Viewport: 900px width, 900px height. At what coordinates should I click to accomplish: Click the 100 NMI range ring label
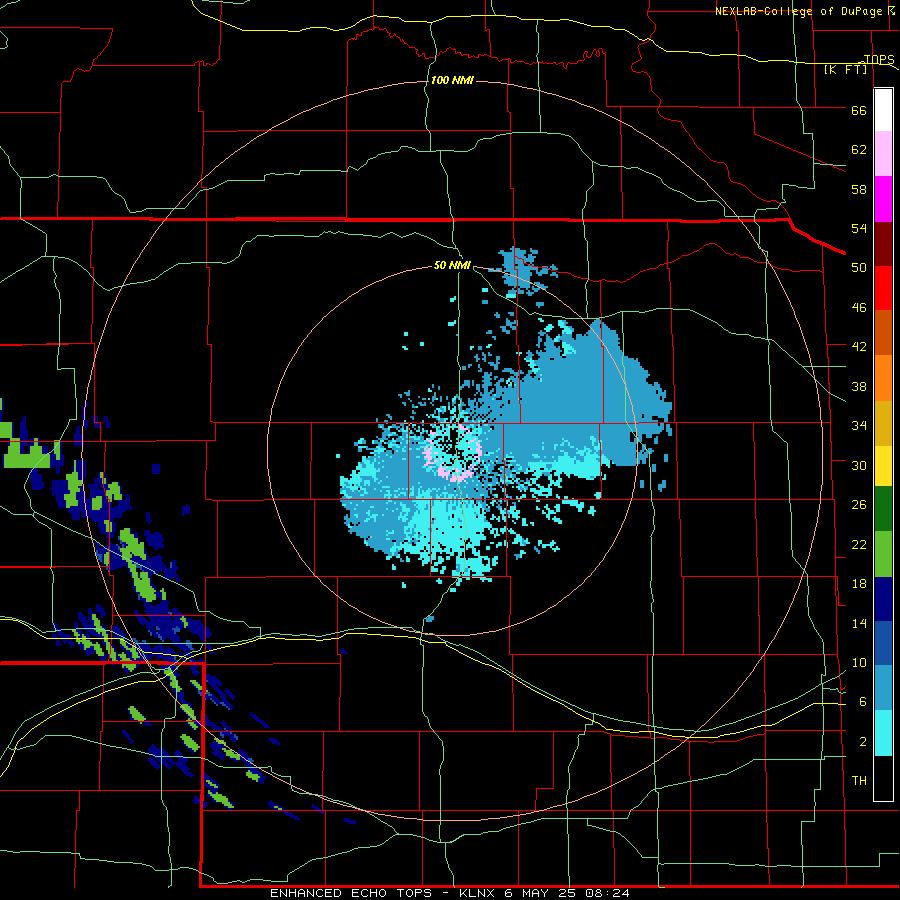click(x=452, y=80)
